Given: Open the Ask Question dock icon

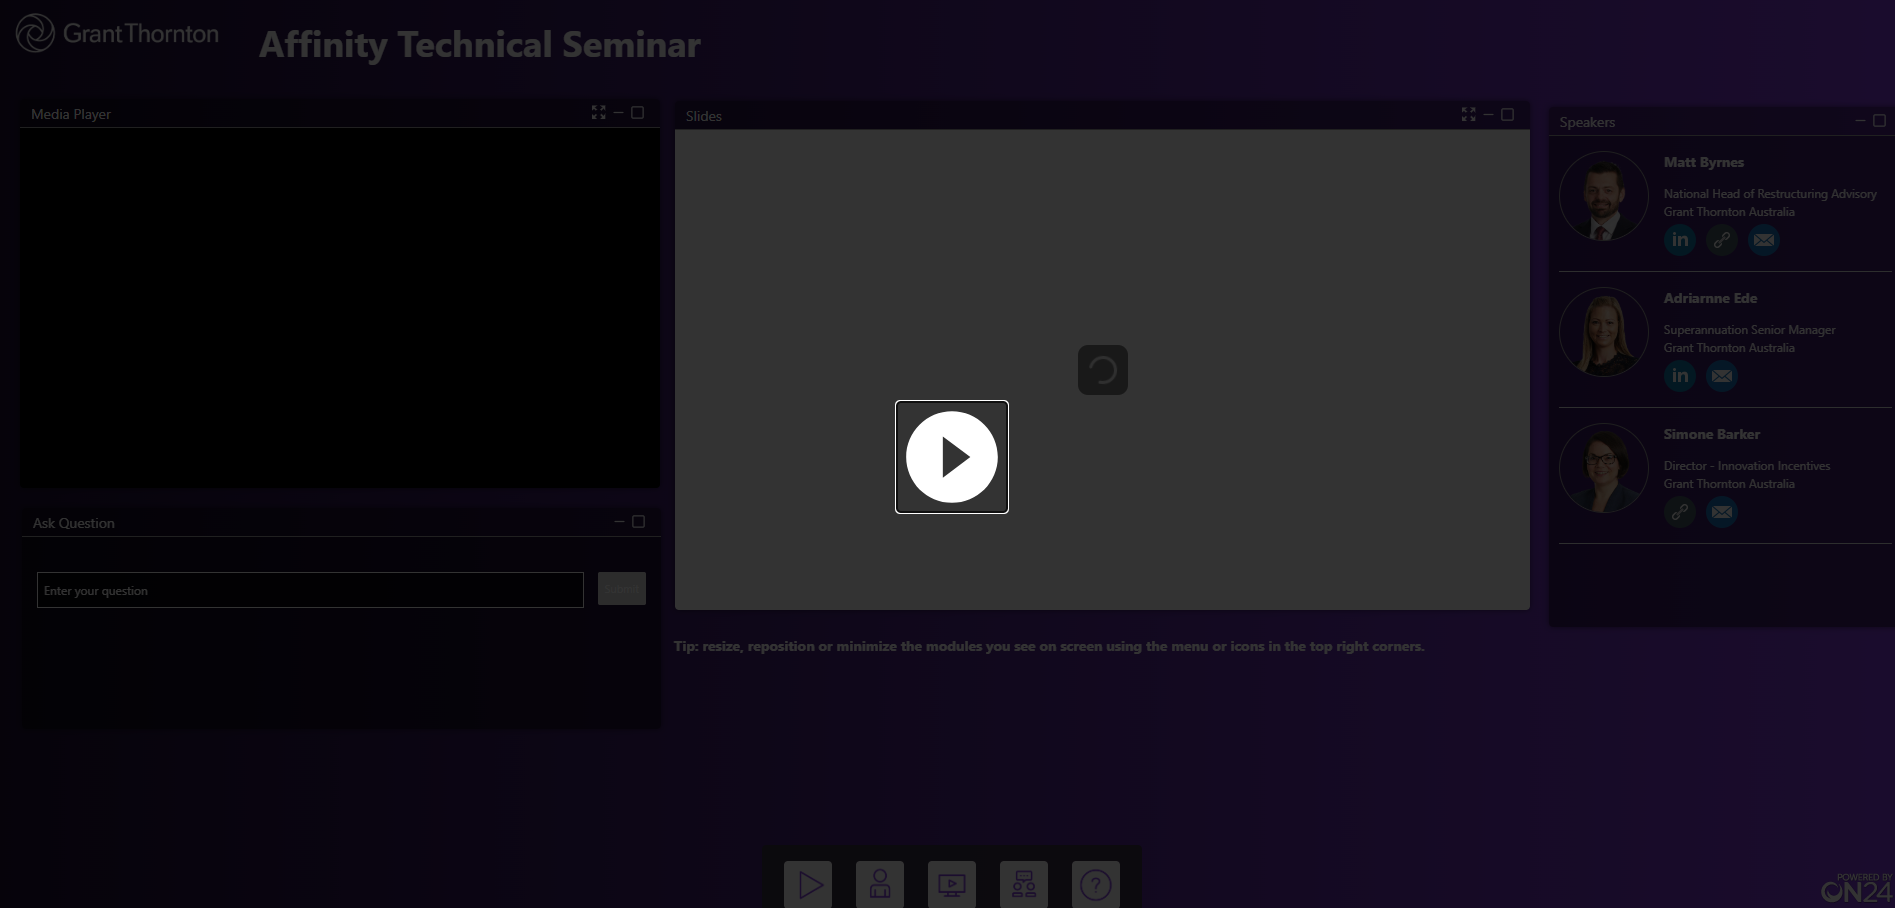Looking at the screenshot, I should [x=1024, y=884].
